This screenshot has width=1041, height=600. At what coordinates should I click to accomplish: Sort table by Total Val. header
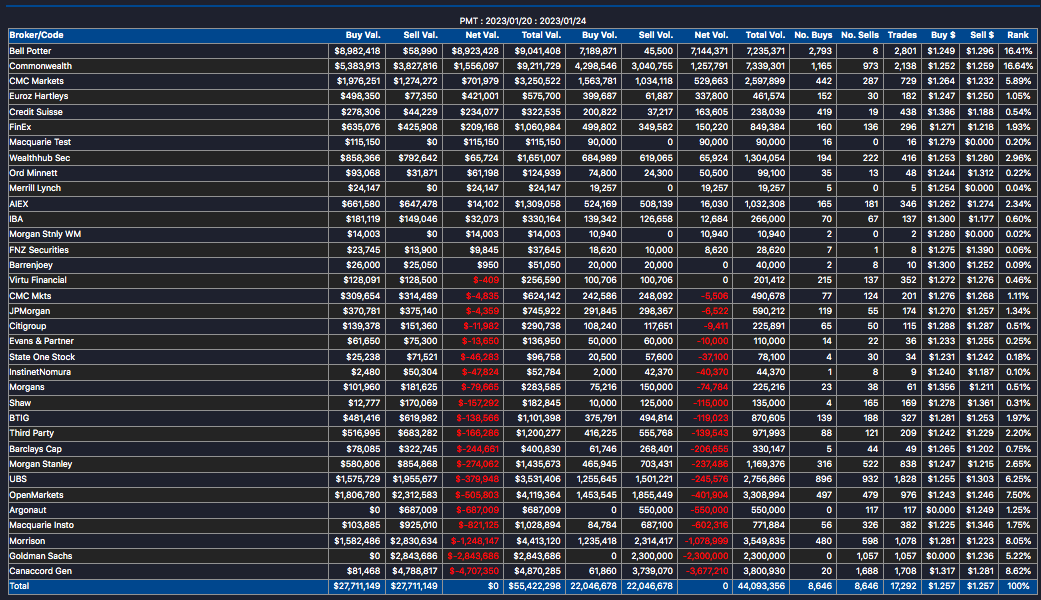tap(540, 35)
